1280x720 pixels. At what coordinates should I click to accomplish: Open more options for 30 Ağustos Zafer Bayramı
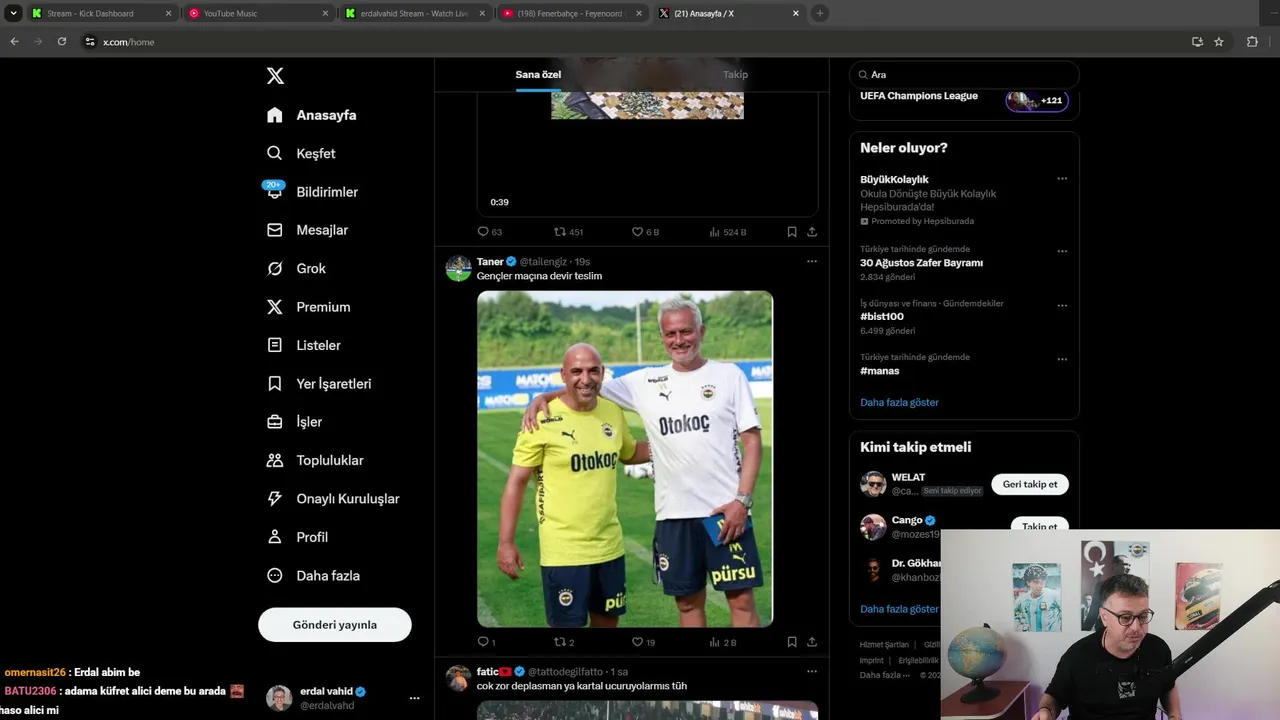(1062, 251)
